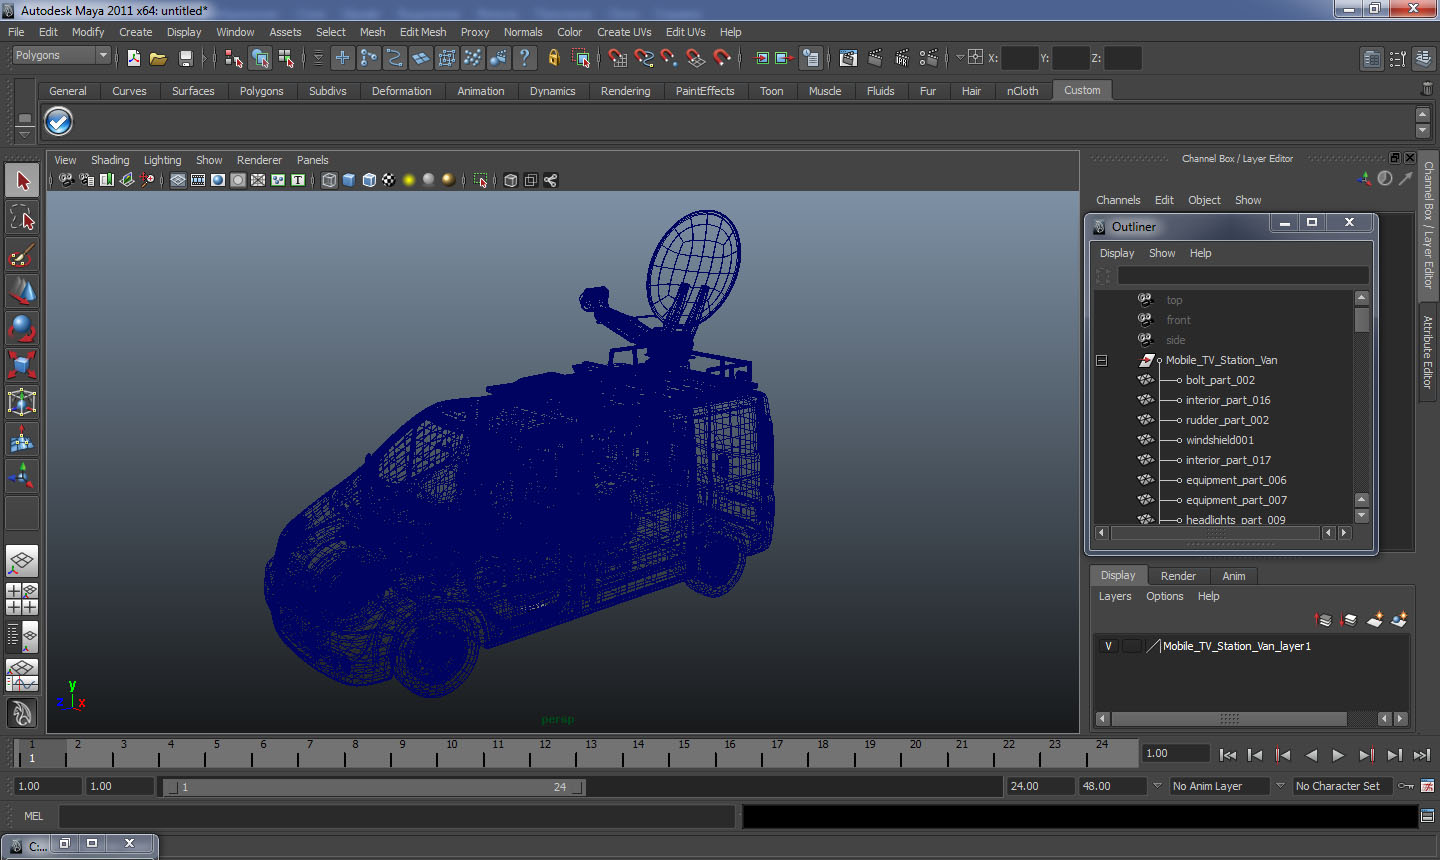The image size is (1440, 860).
Task: Open the input field mode dropdown arrow
Action: pos(960,58)
